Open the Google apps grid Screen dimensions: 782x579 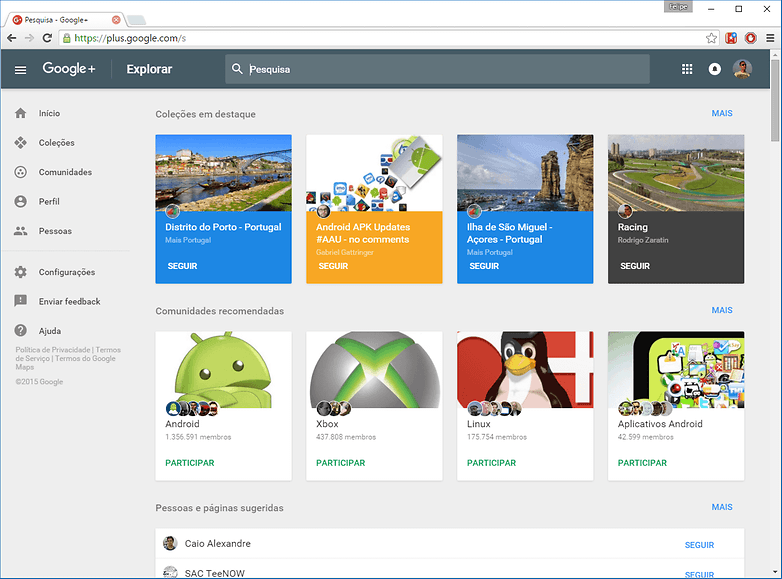click(687, 69)
